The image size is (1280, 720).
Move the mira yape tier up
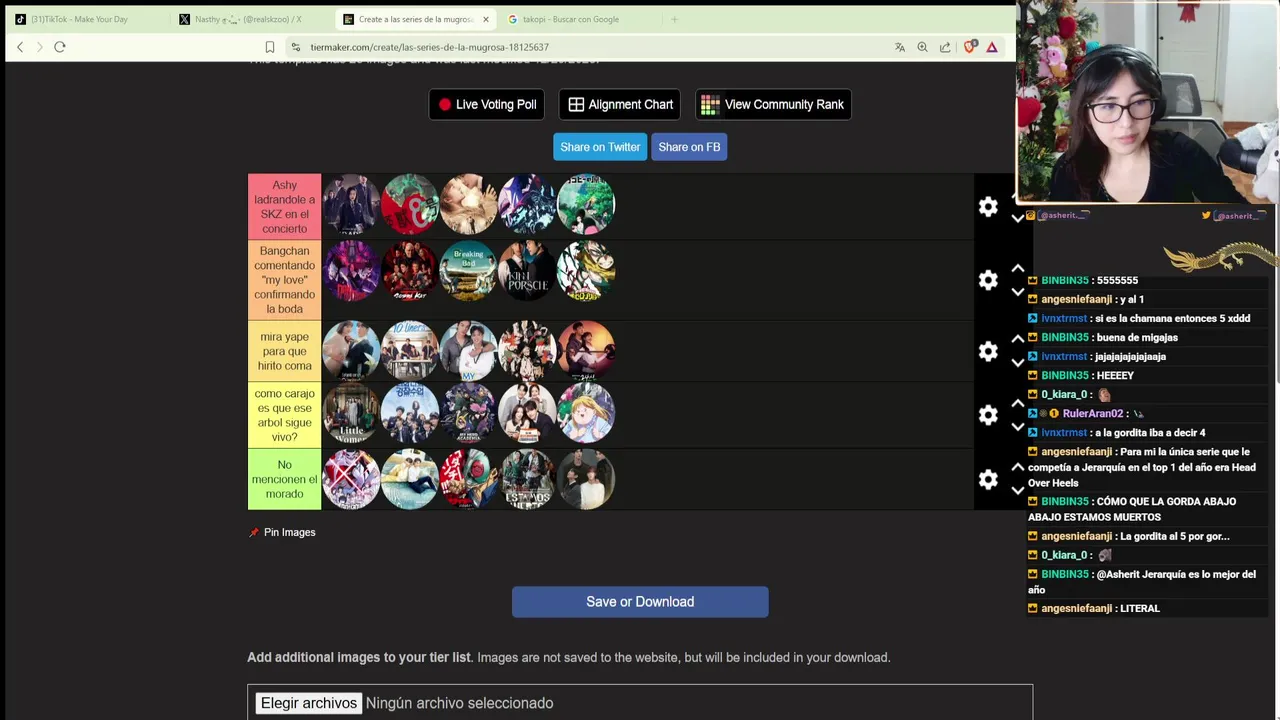(x=1018, y=339)
